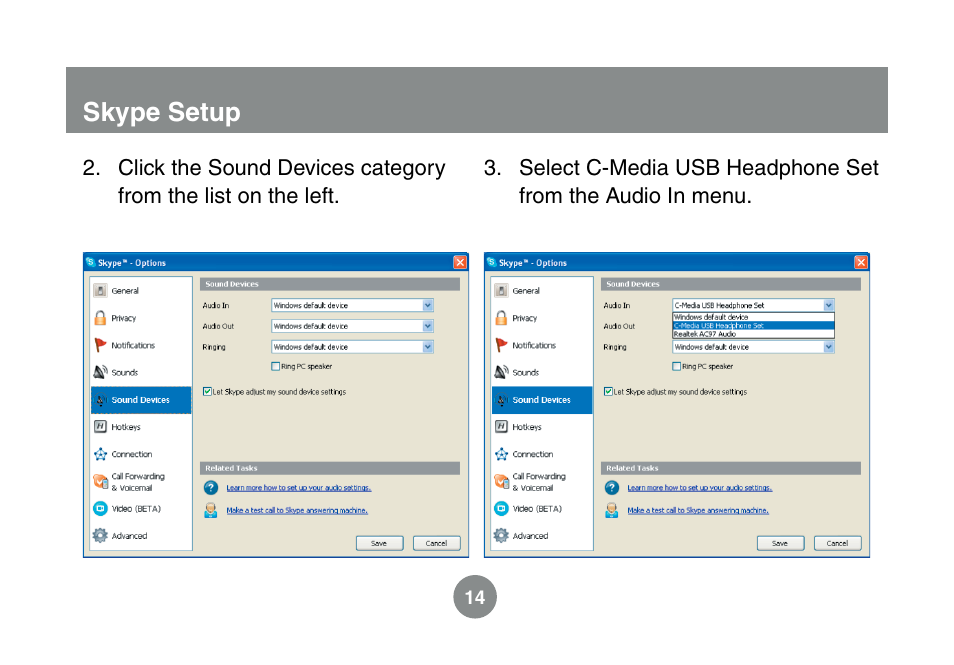
Task: Click the Advanced gear icon in left window
Action: tap(100, 535)
